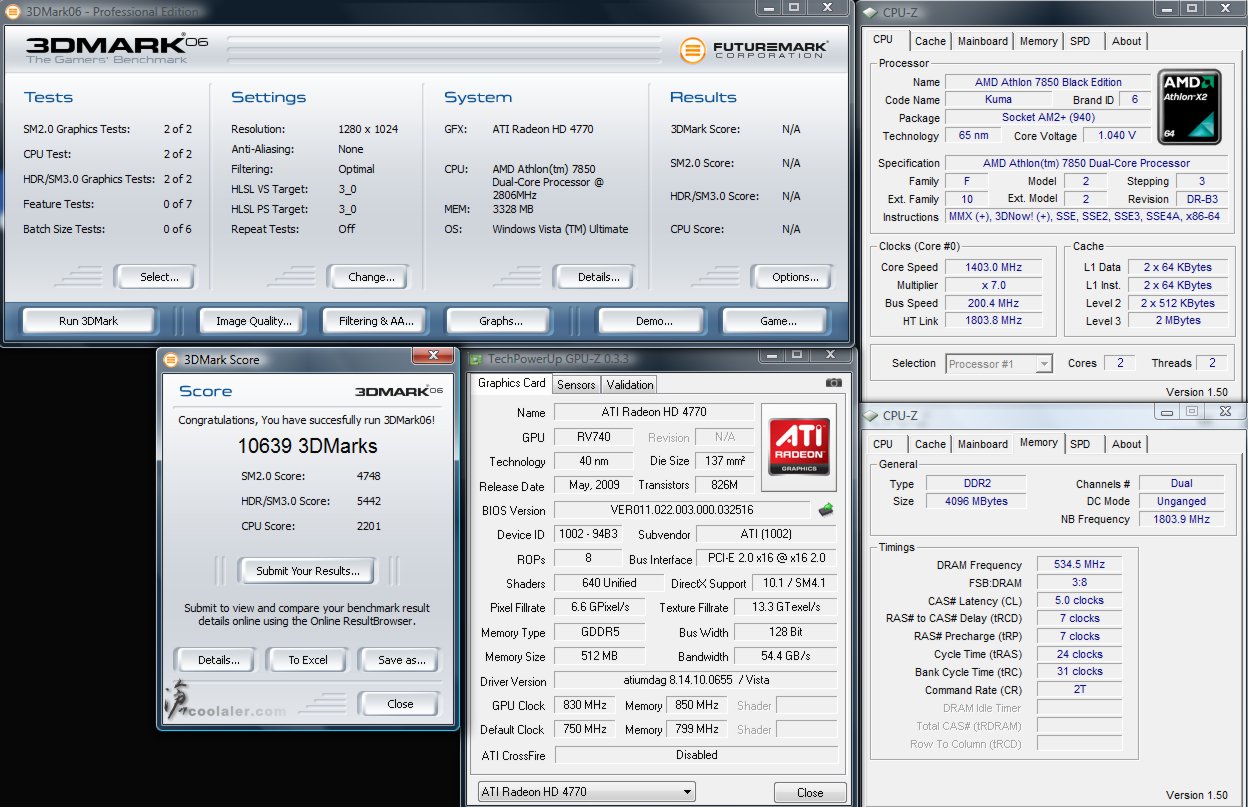Image resolution: width=1248 pixels, height=807 pixels.
Task: Click the GPU field "RV740" in GPU-Z
Action: click(x=594, y=437)
